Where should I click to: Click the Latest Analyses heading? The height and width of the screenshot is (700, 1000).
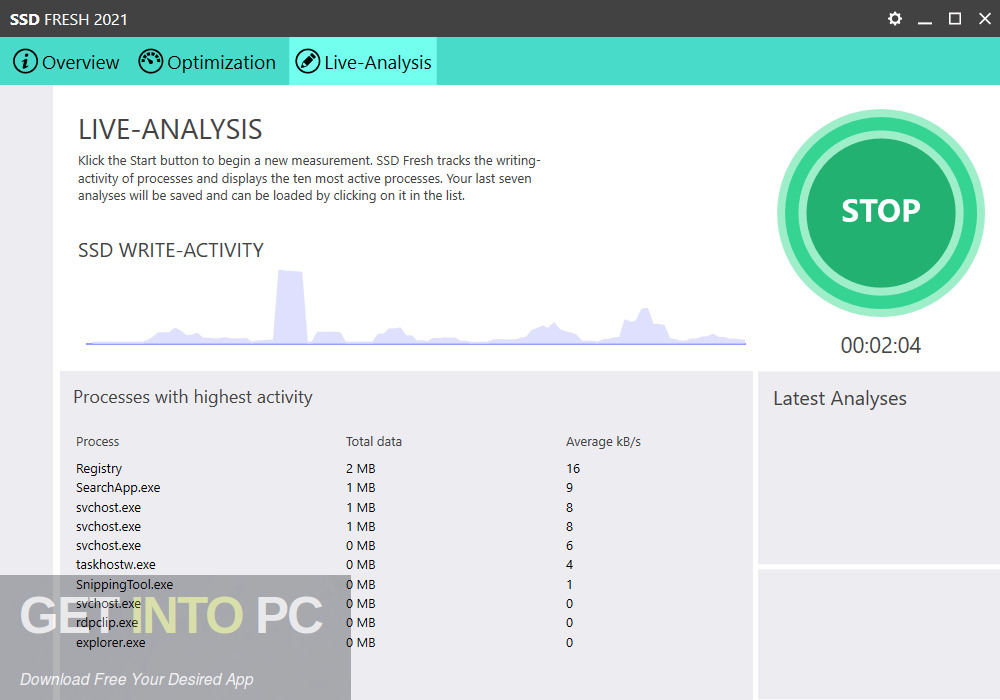point(840,398)
